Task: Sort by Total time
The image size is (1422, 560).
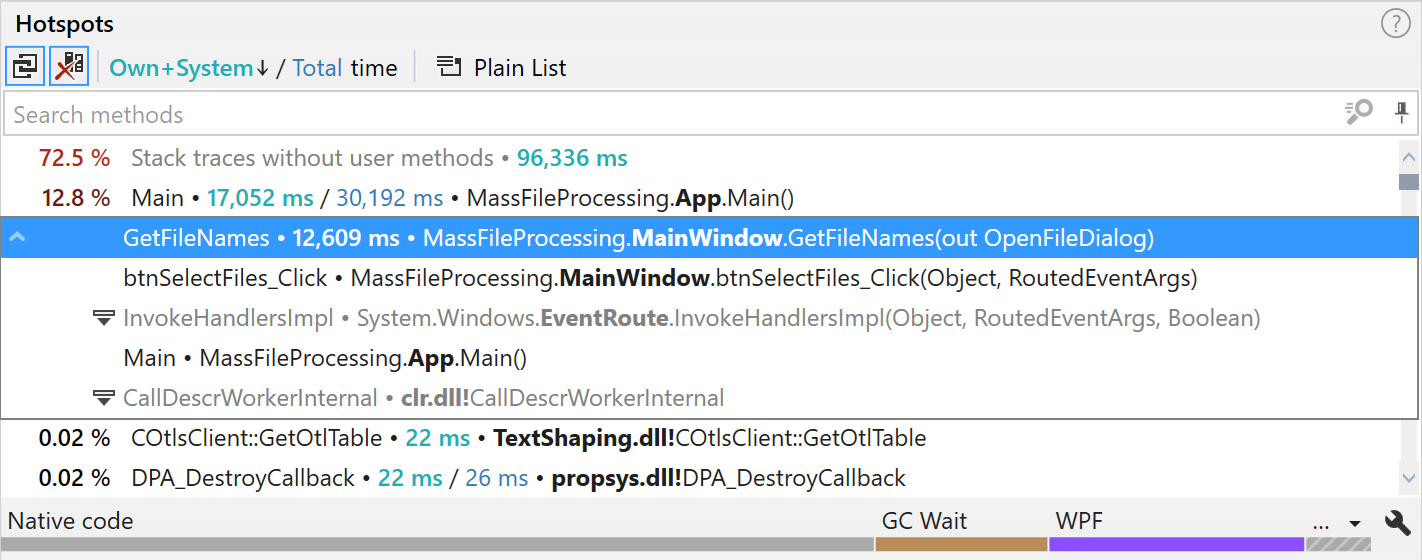Action: 317,68
